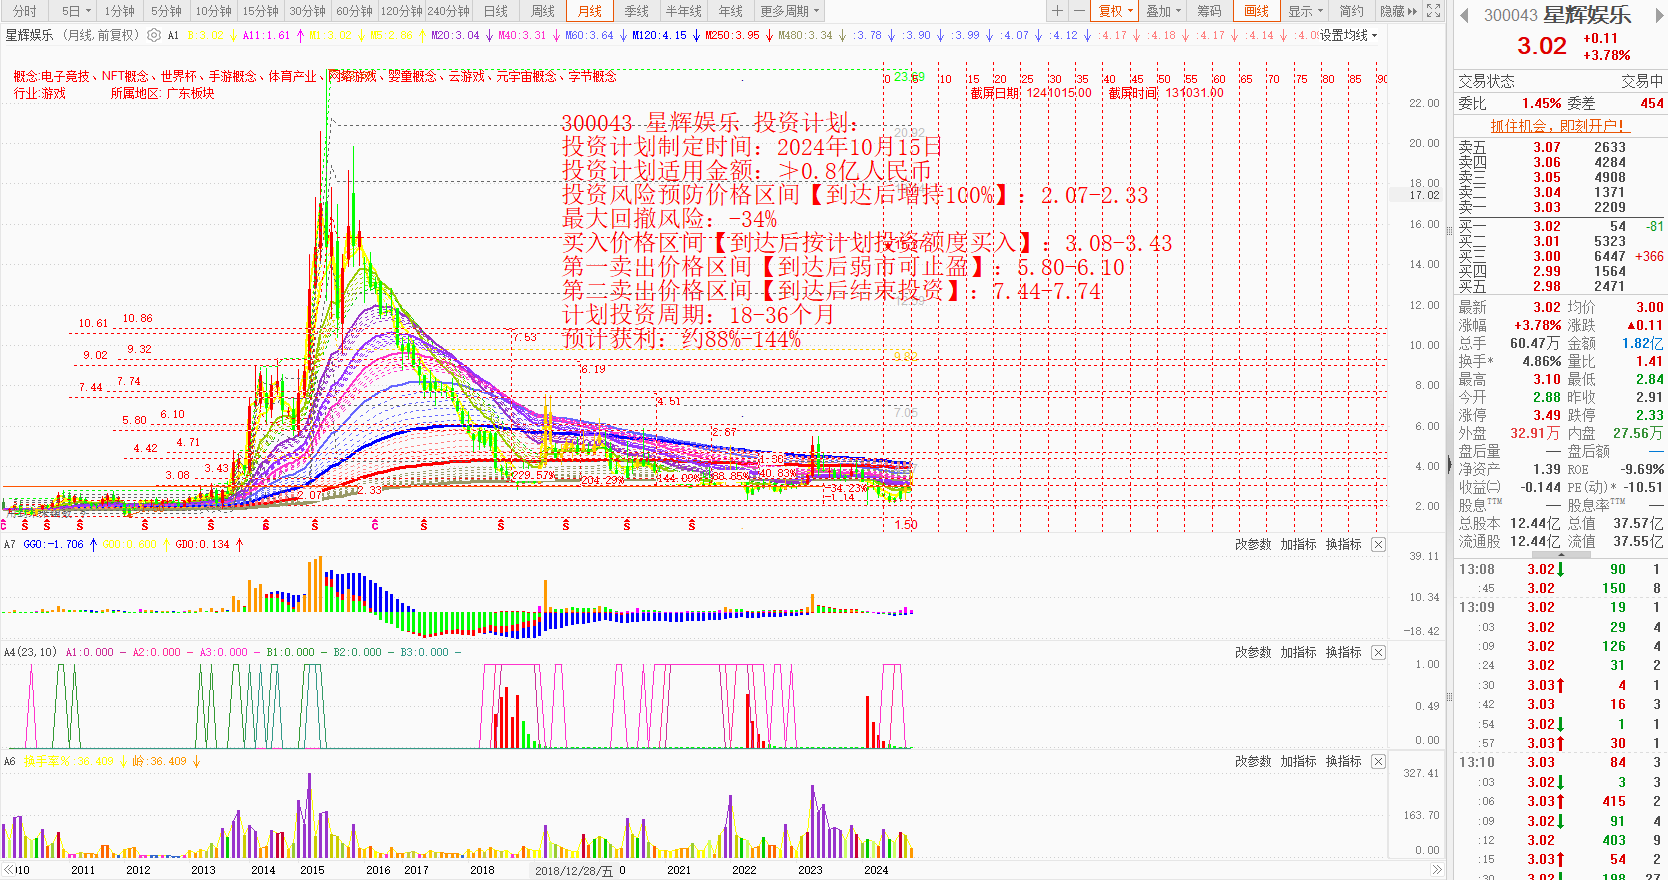Image resolution: width=1668 pixels, height=880 pixels.
Task: Expand 设置均线 moving average settings
Action: pyautogui.click(x=1348, y=35)
